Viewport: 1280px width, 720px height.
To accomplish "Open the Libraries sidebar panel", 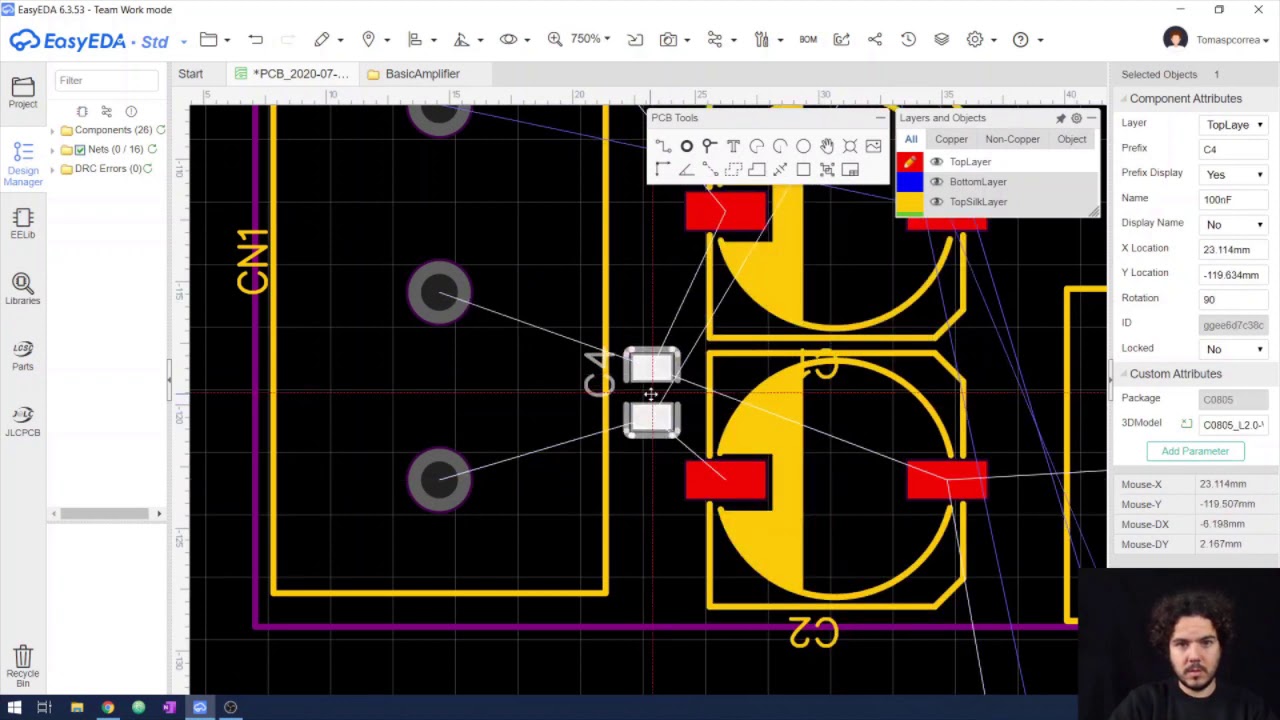I will 23,290.
